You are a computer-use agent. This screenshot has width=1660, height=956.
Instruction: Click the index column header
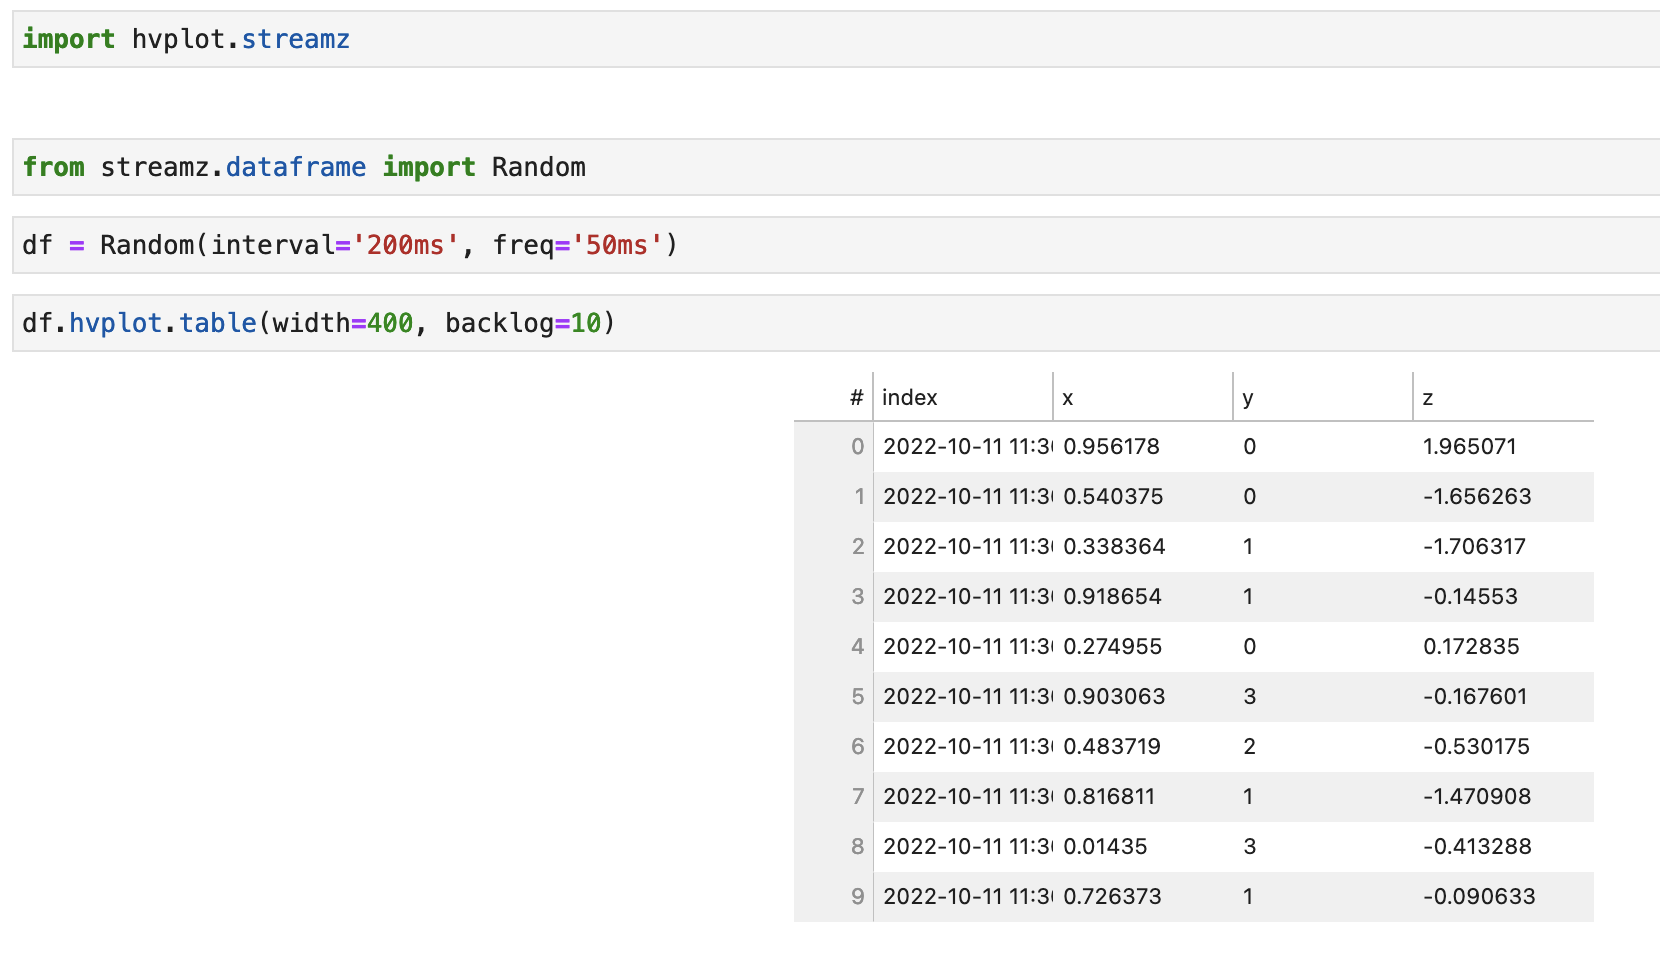click(909, 397)
